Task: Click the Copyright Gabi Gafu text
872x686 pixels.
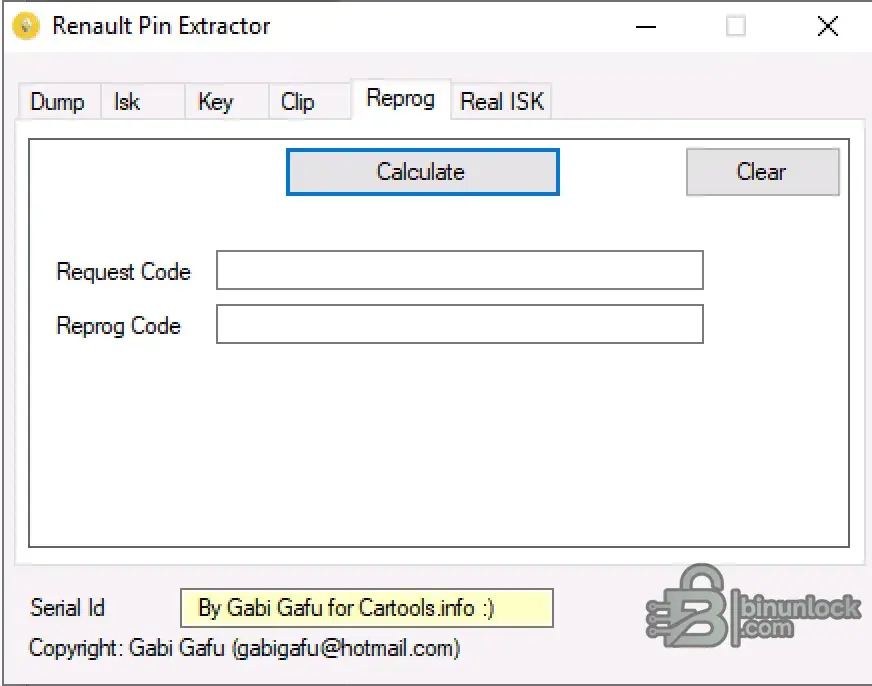Action: coord(245,648)
